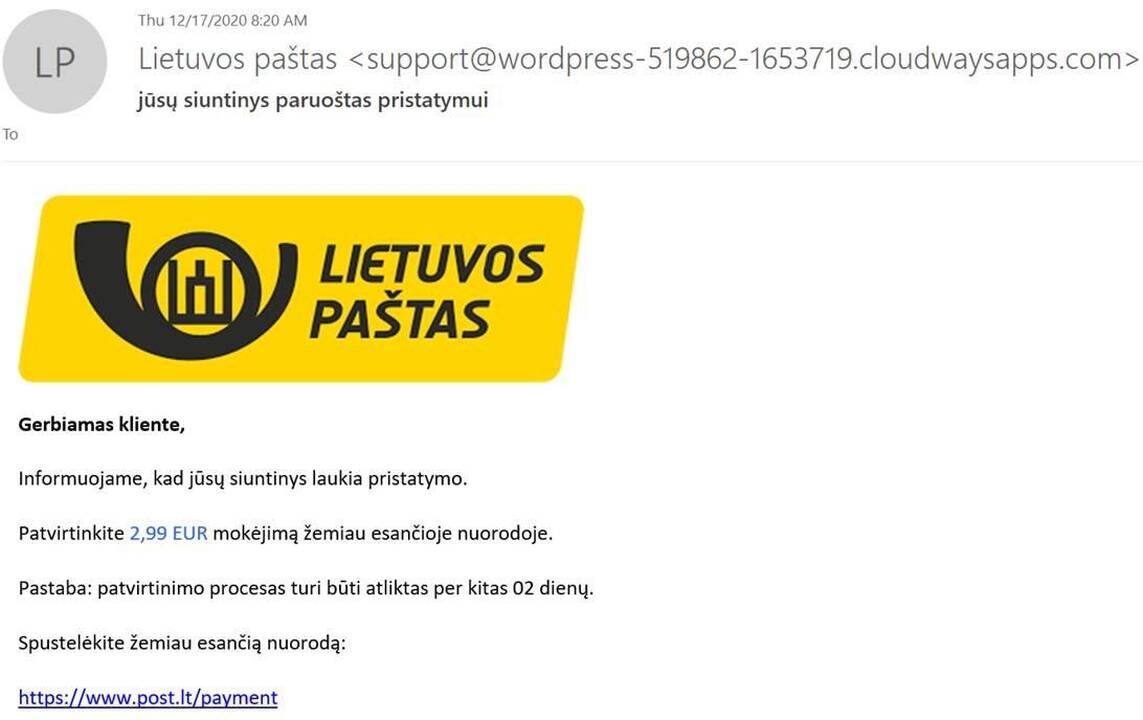This screenshot has width=1143, height=720.
Task: Click the received date Thu 12/17/2020 8:20 AM
Action: pyautogui.click(x=222, y=20)
